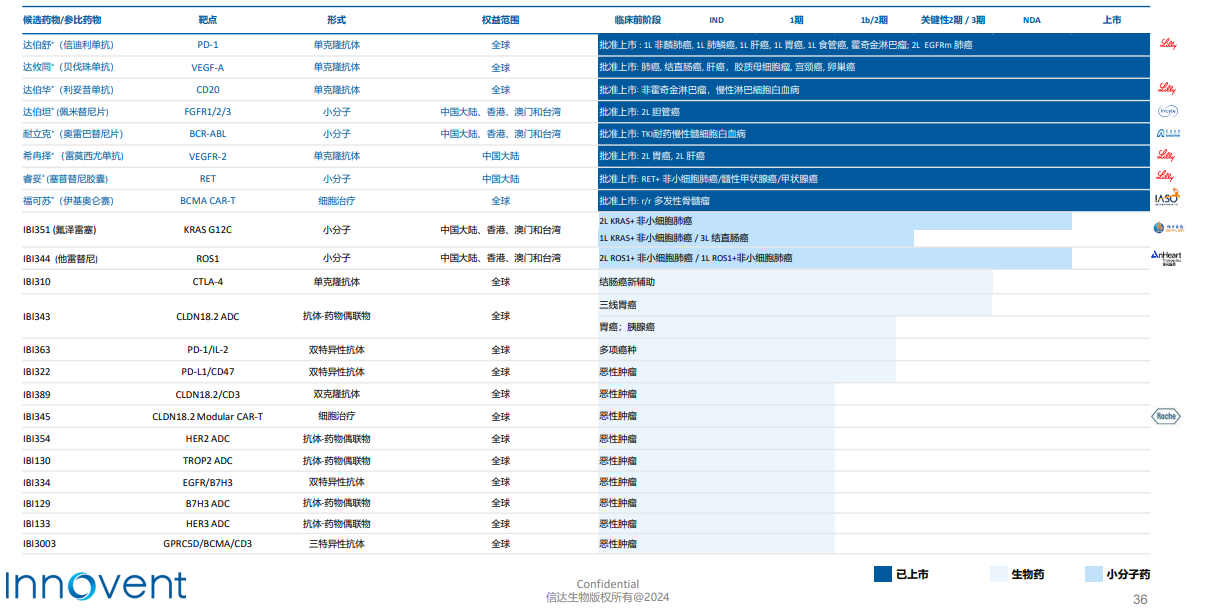Click the 达攸同 (贝伐珠单抗) drug name
This screenshot has height=609, width=1205.
[68, 67]
